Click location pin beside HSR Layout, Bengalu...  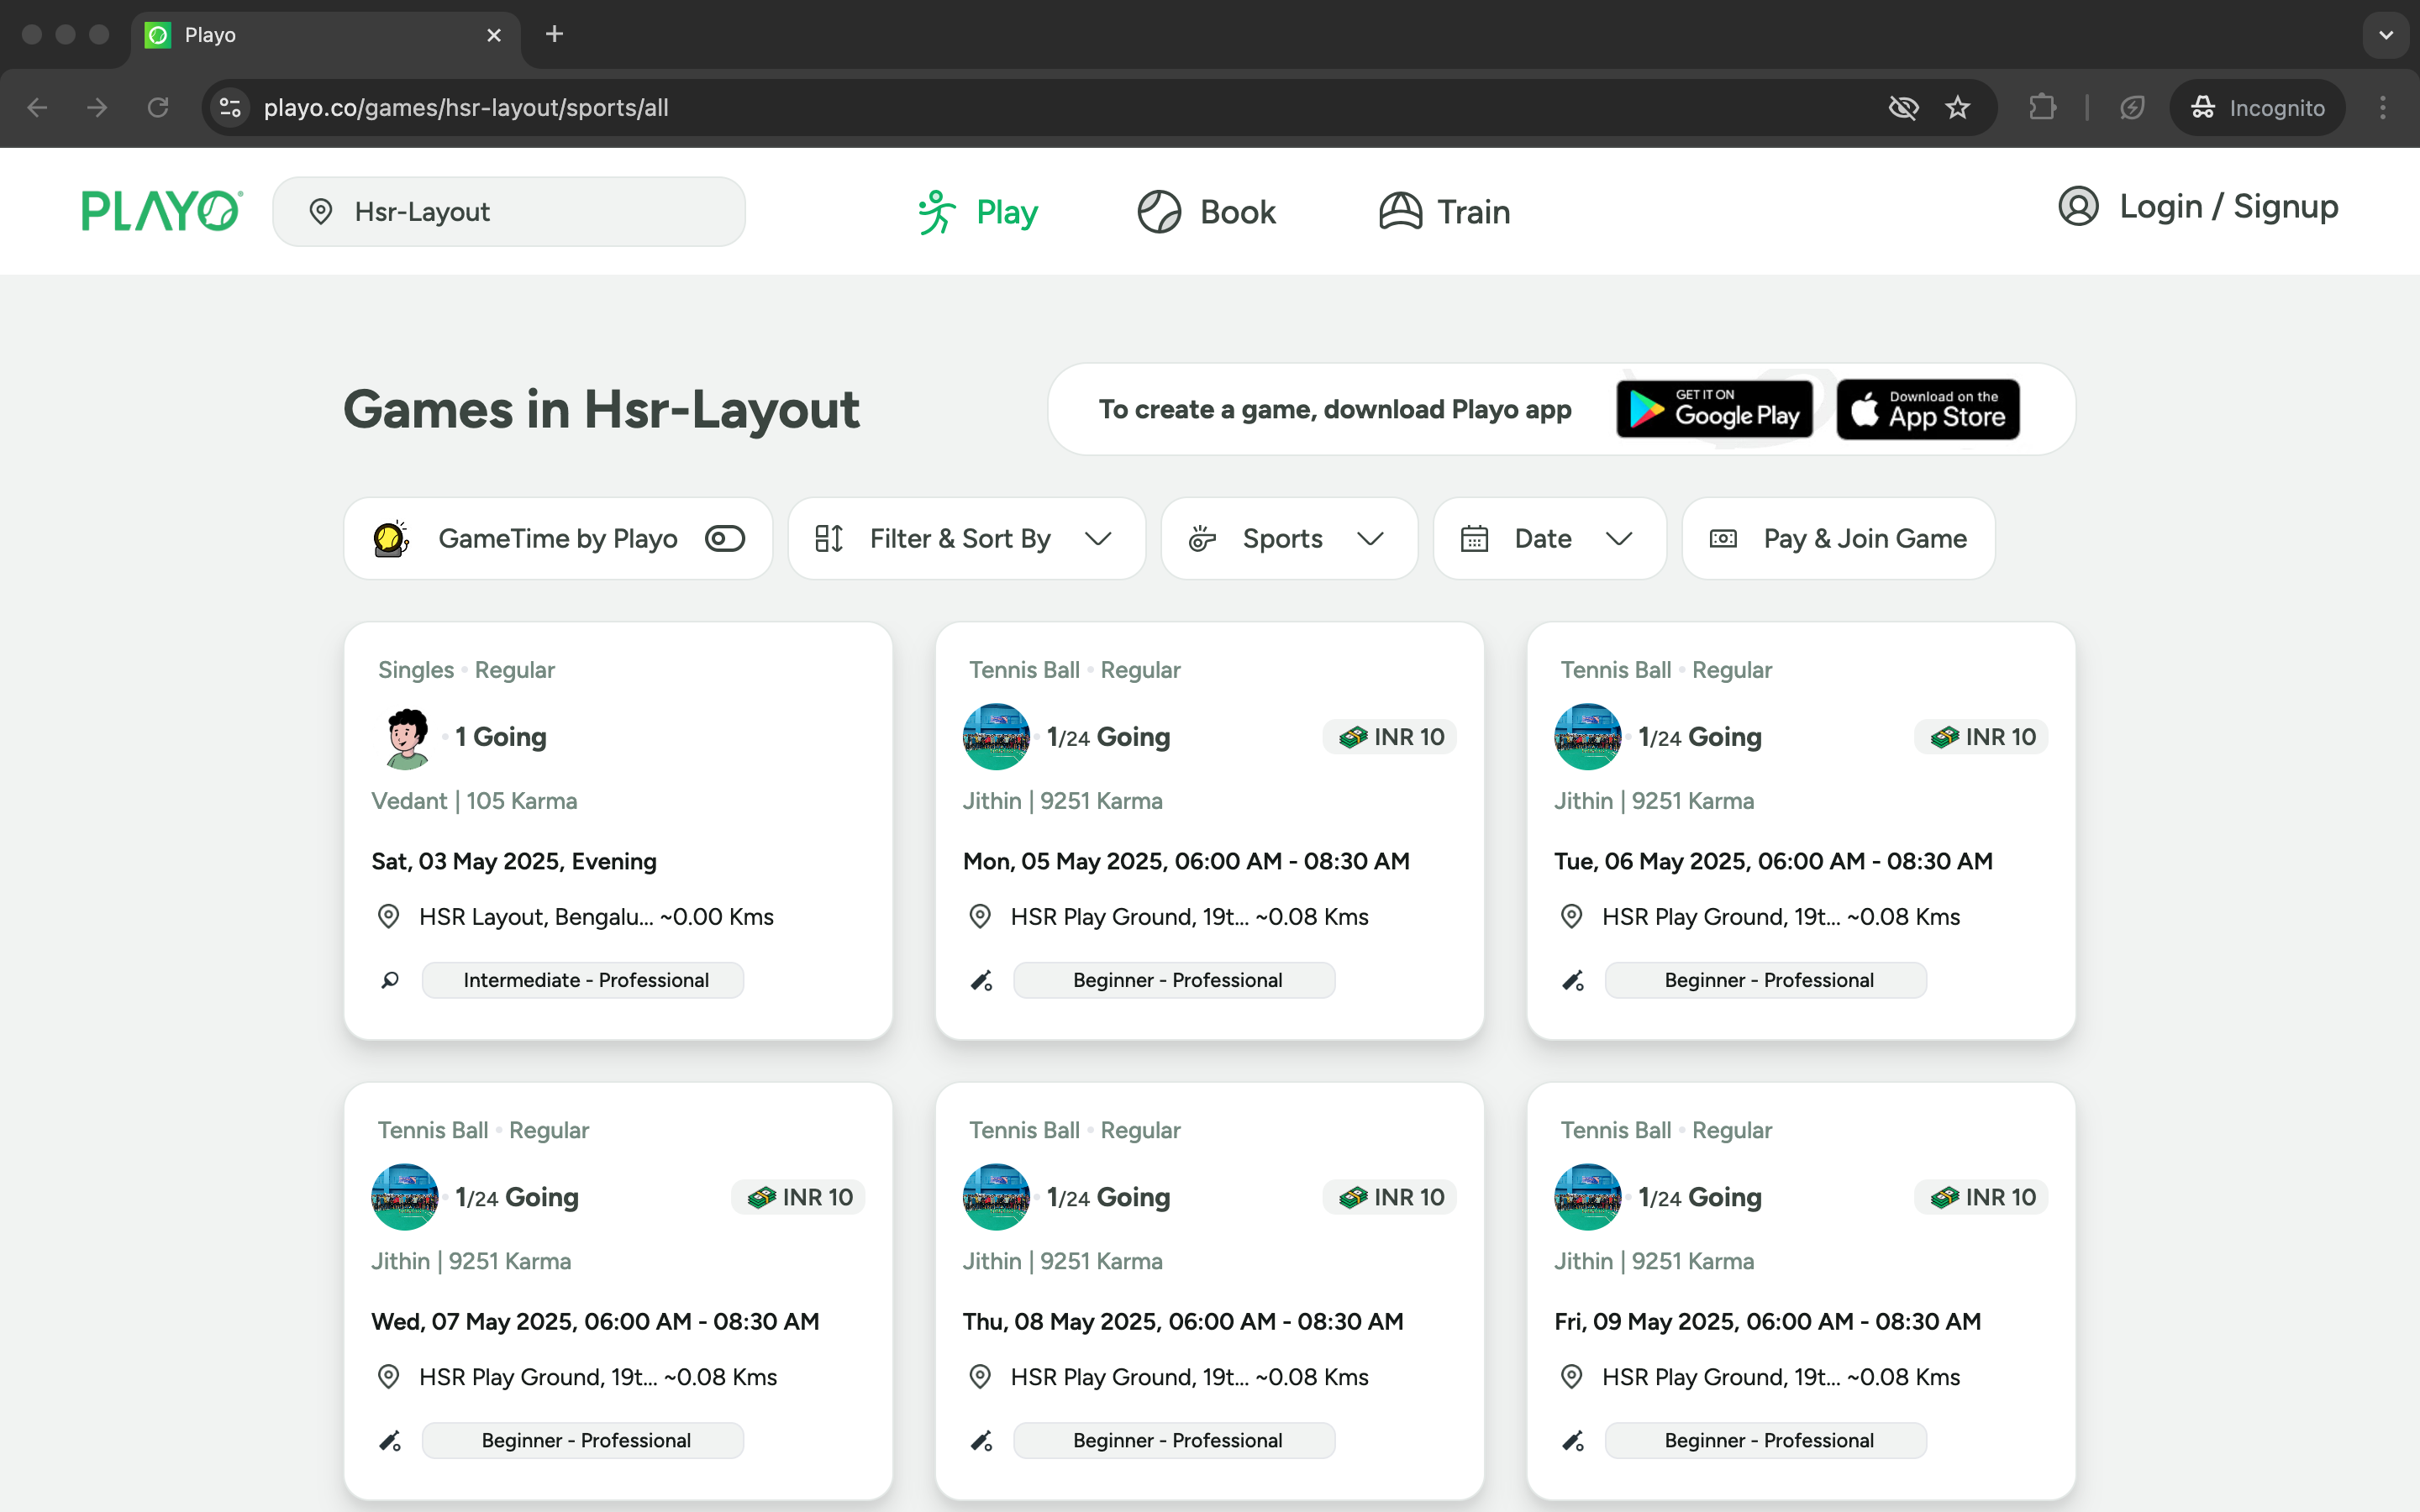click(388, 916)
